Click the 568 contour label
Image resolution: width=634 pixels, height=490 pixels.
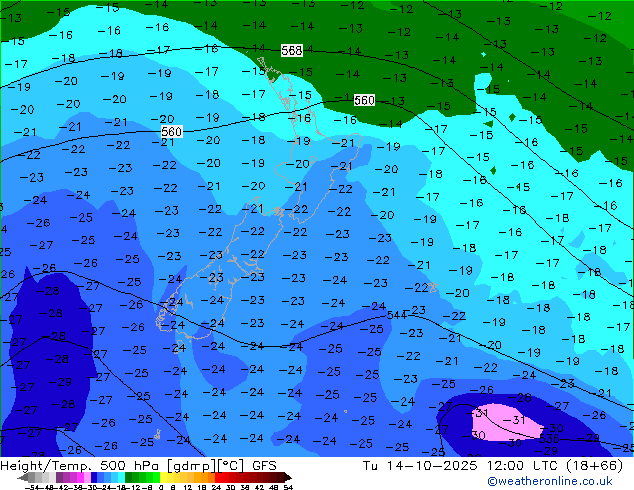pos(292,51)
